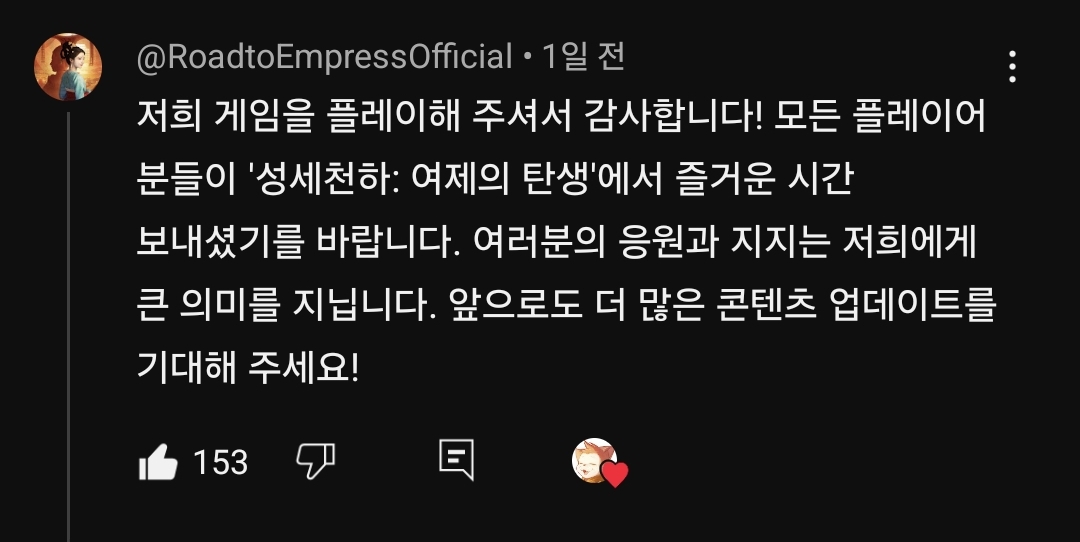The width and height of the screenshot is (1080, 542).
Task: Tap the red heart on the creator badge
Action: click(x=614, y=474)
